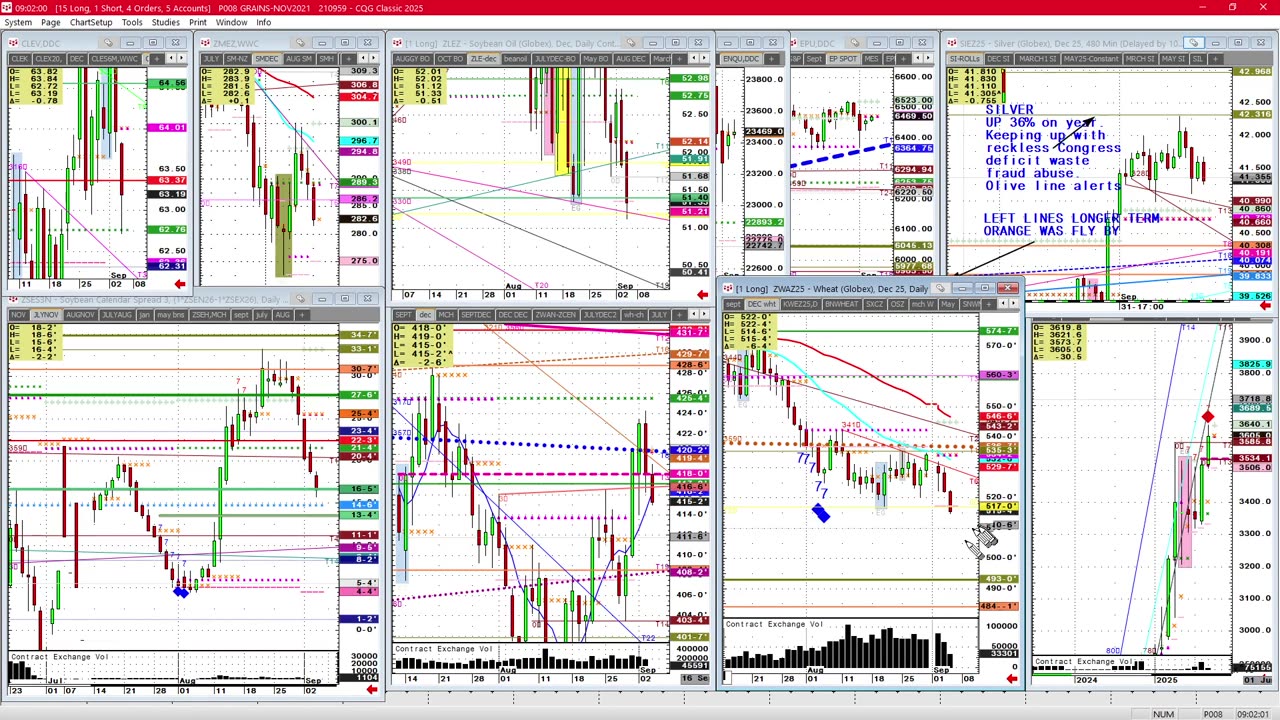
Task: Click link icon in ZSES3N Soybean Spread title
Action: (301, 298)
